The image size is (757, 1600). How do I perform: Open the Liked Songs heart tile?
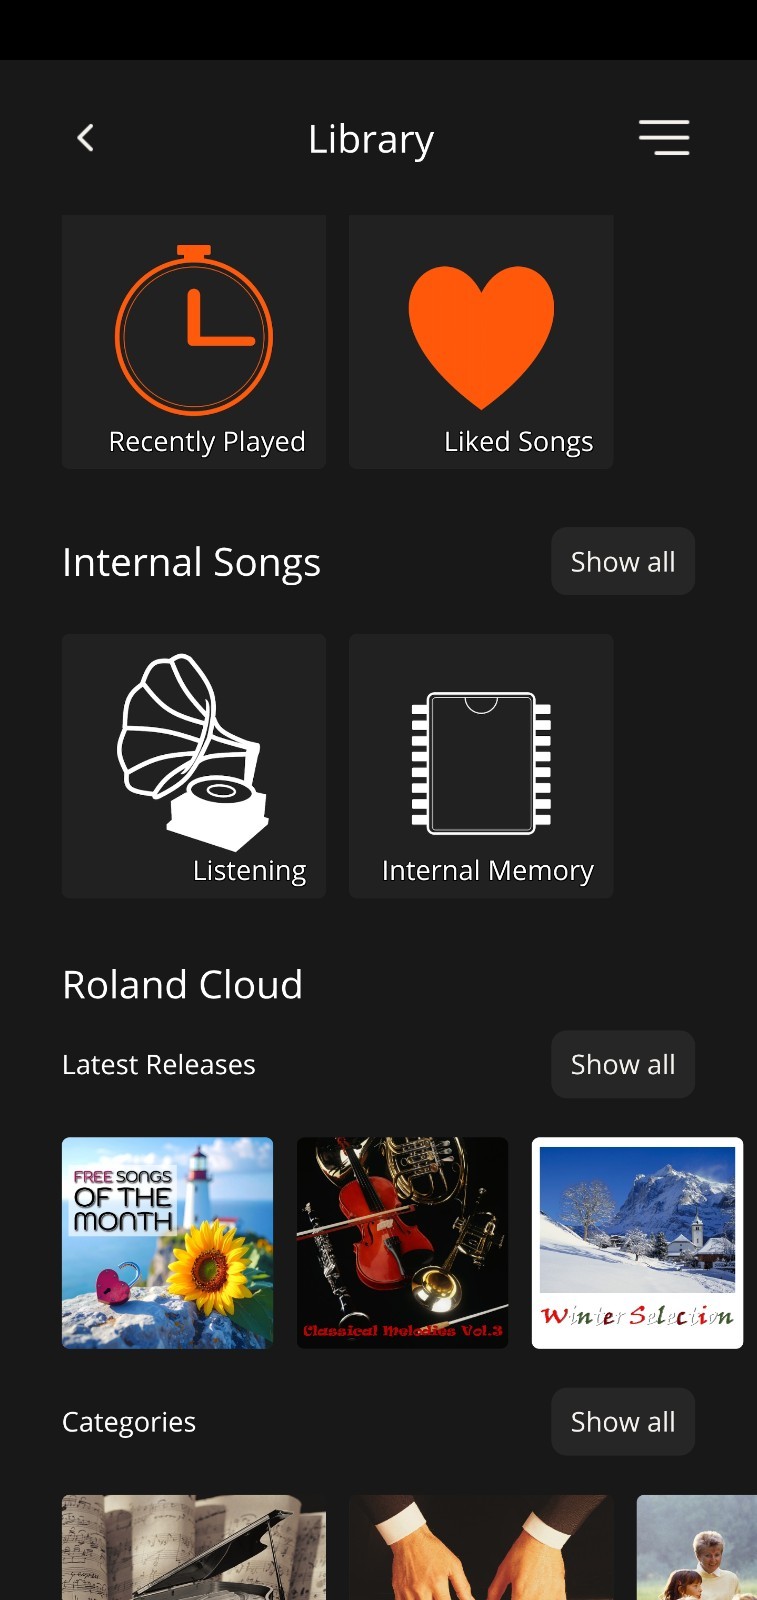coord(481,342)
